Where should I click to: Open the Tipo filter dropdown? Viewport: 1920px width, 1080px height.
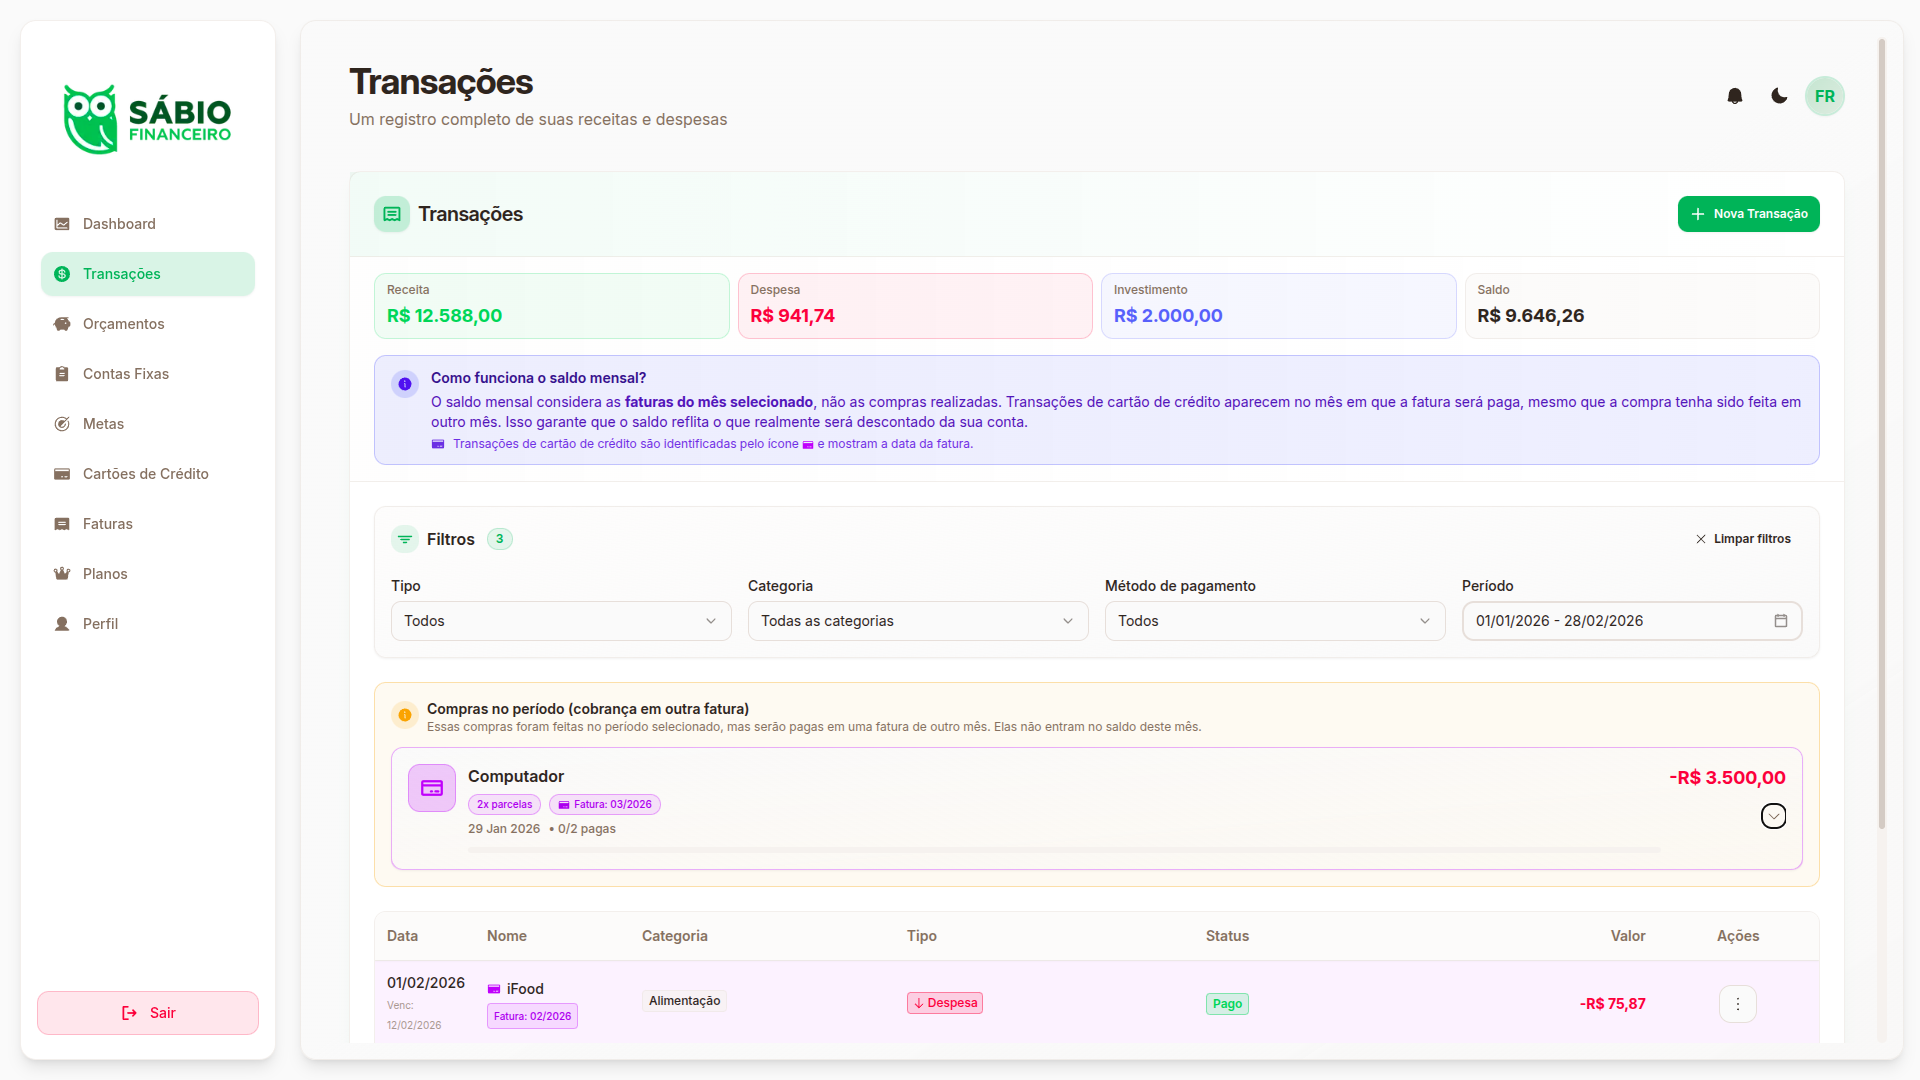point(561,621)
